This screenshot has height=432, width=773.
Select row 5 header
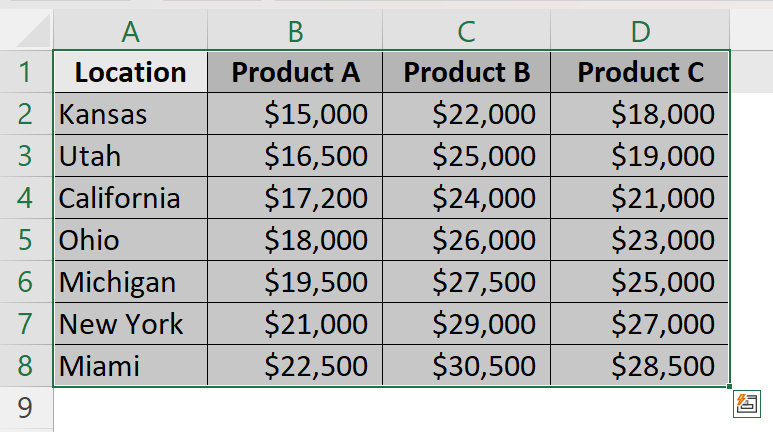[26, 240]
